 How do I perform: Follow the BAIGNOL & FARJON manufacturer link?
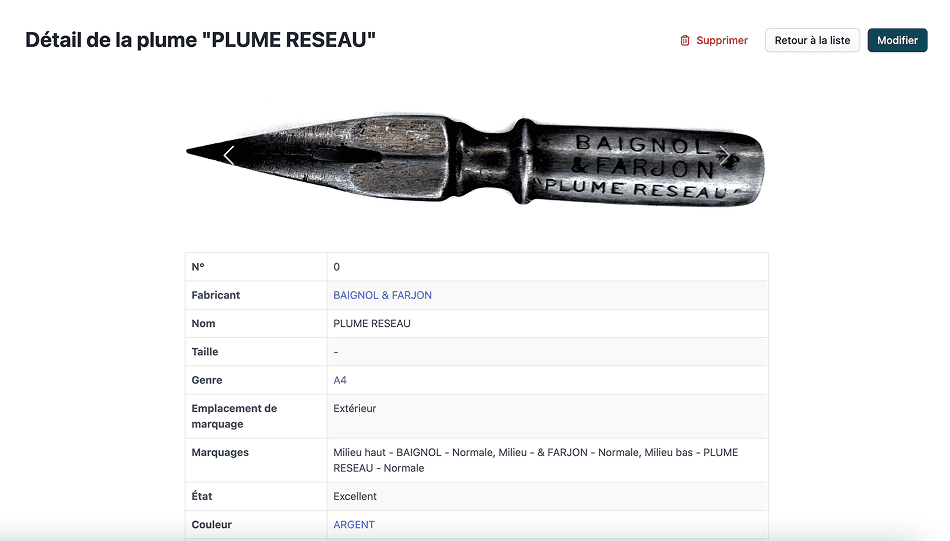tap(382, 295)
